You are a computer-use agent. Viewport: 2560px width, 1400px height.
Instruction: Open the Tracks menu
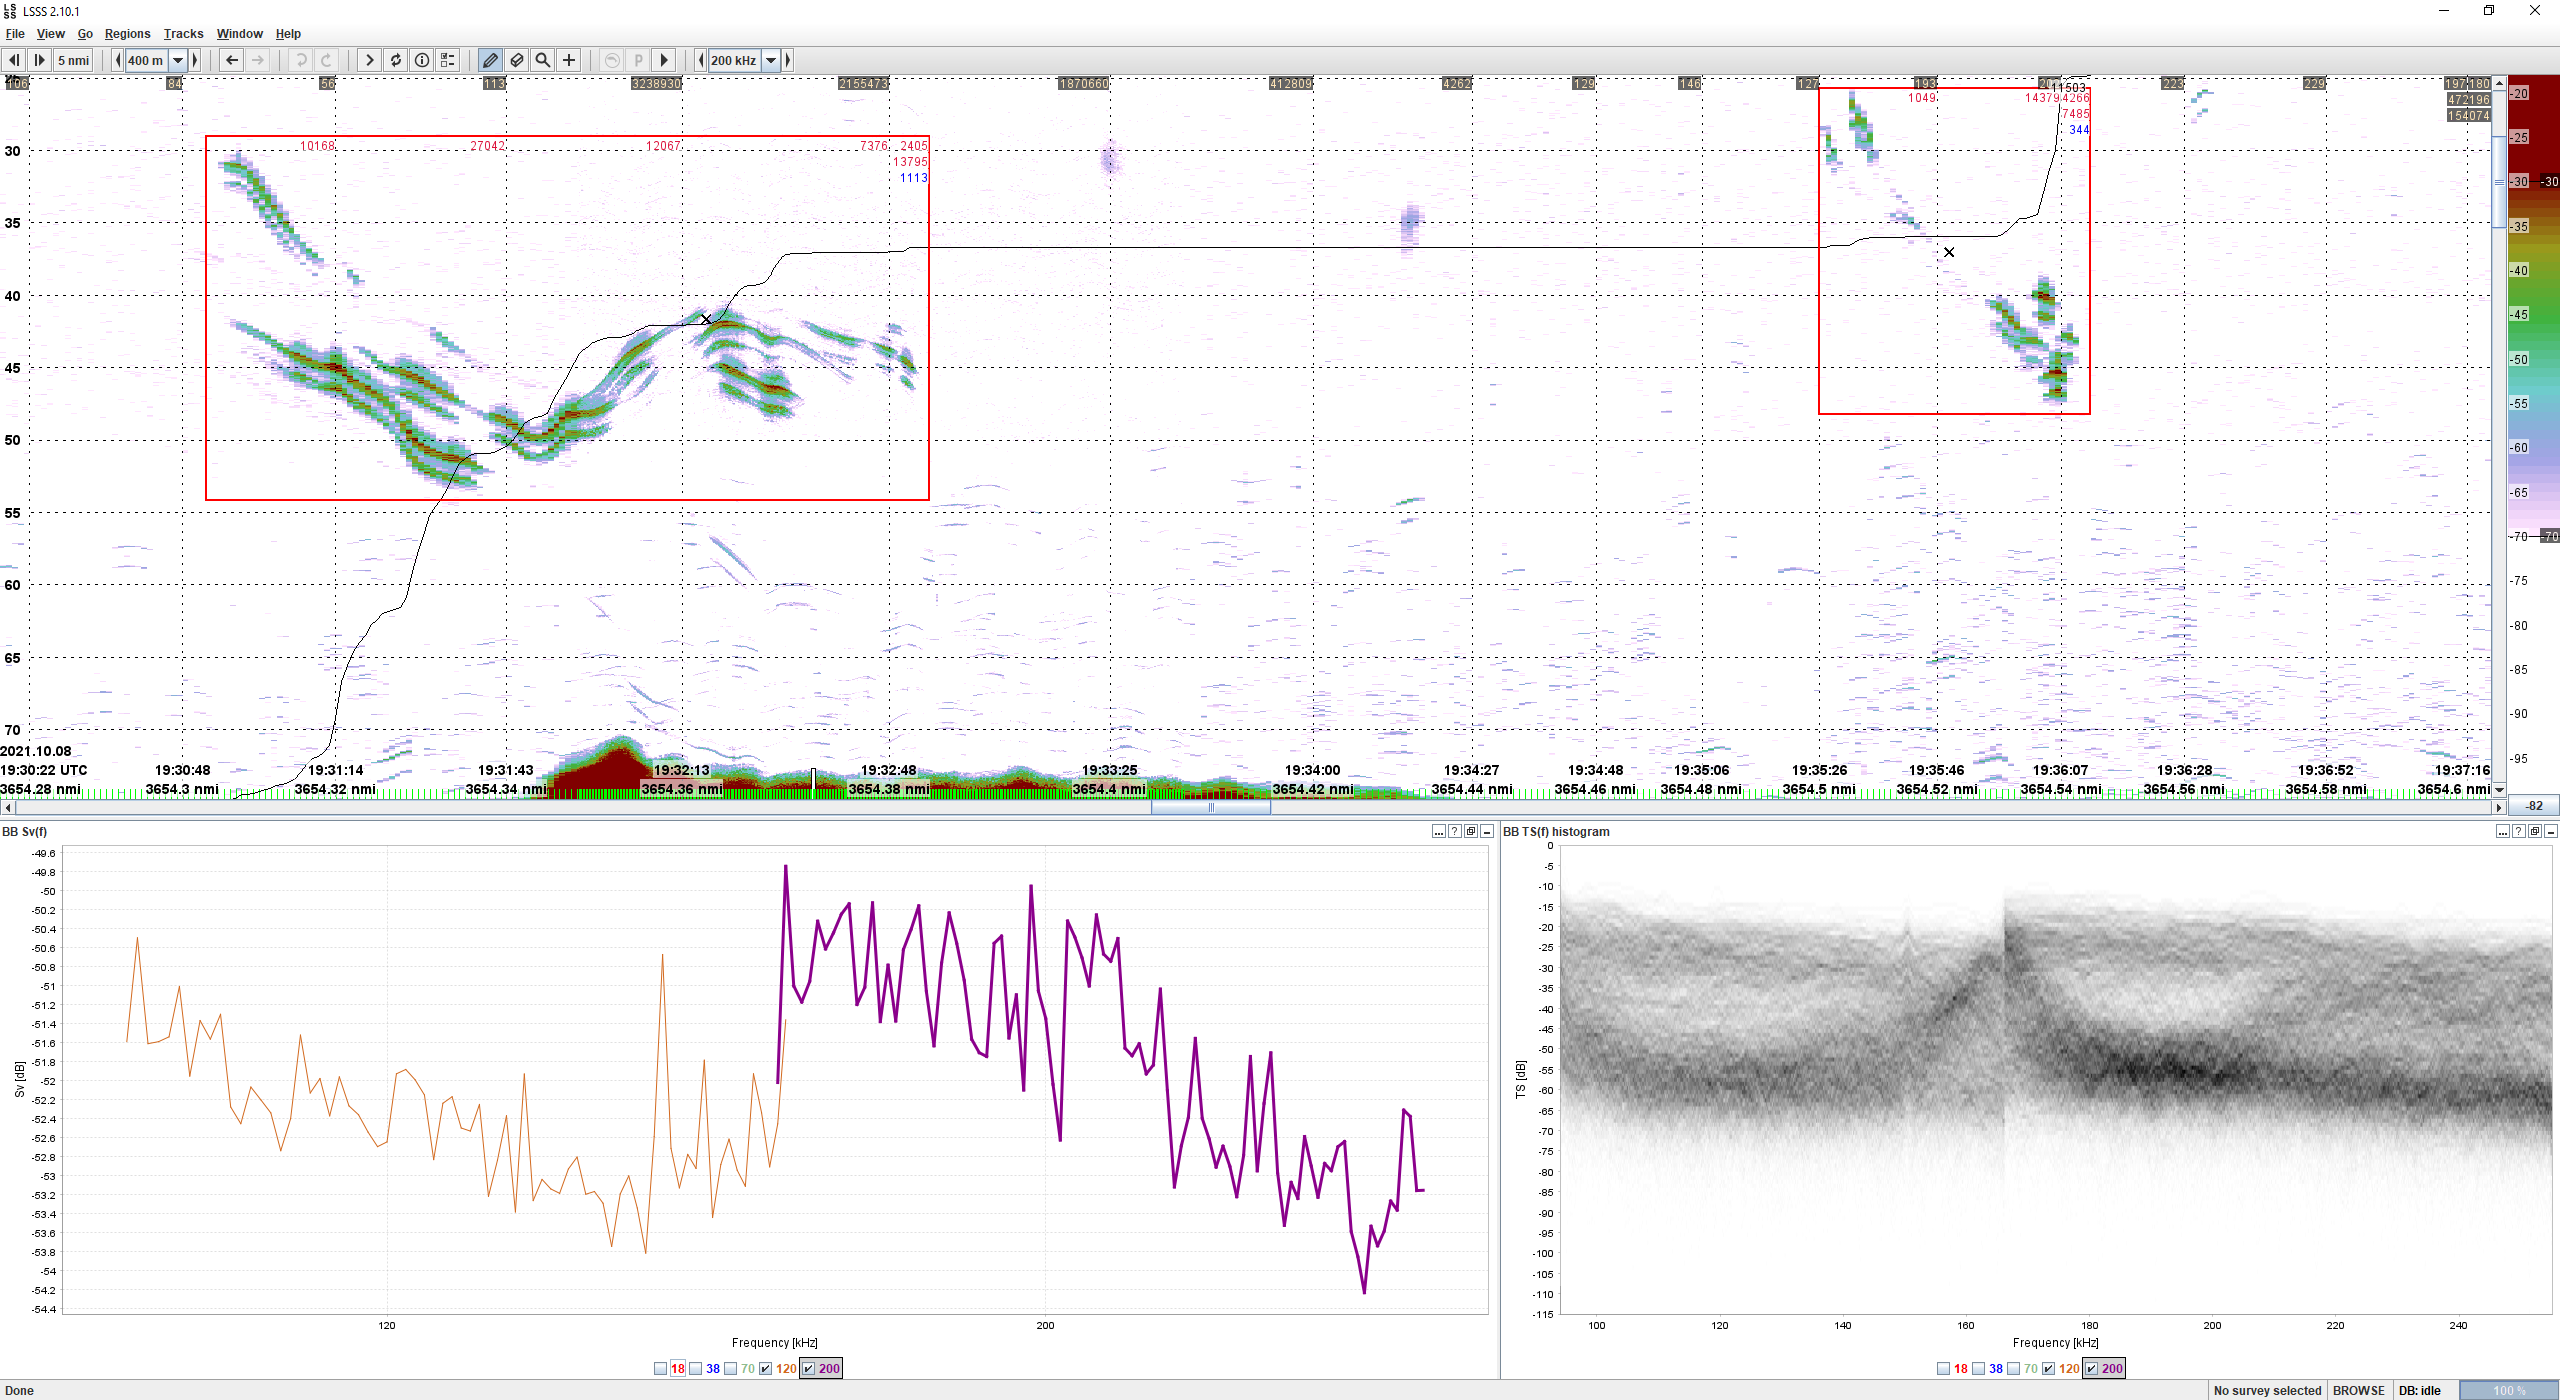pos(183,33)
